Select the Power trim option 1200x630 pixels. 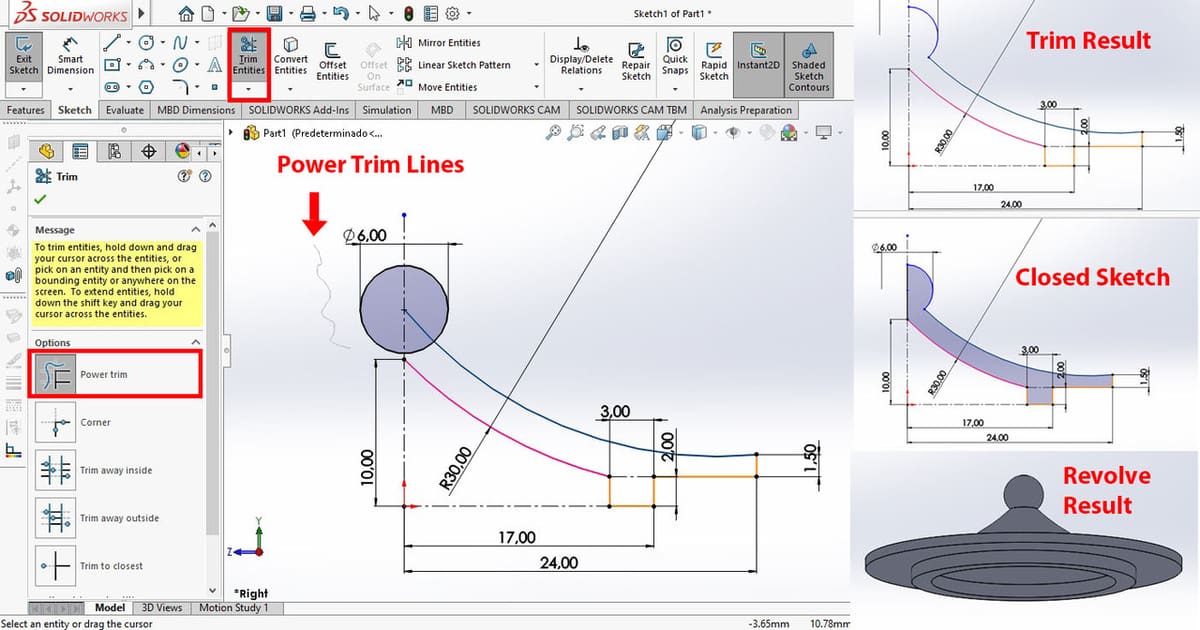(118, 374)
